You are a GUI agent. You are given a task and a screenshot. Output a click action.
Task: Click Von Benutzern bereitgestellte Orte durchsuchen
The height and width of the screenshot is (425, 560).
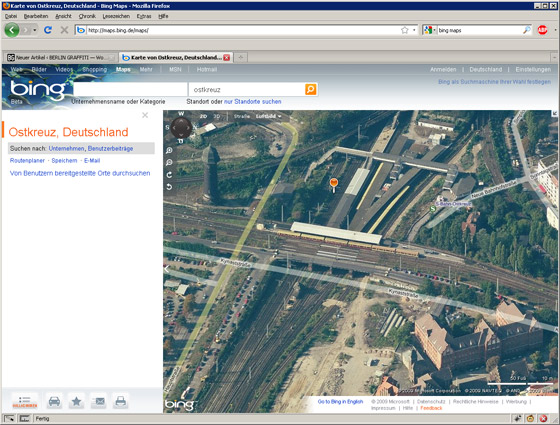80,173
